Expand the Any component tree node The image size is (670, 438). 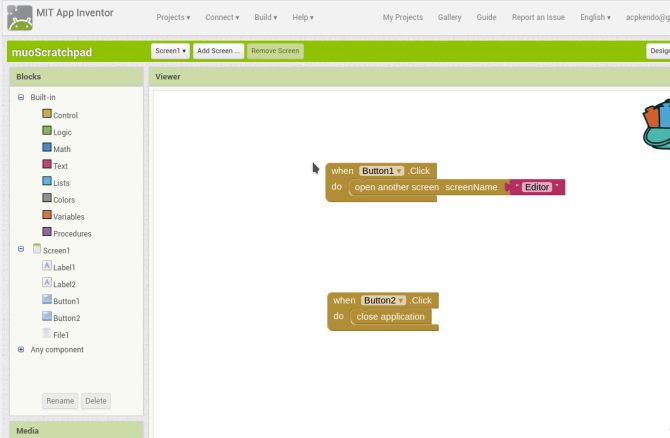pos(21,350)
